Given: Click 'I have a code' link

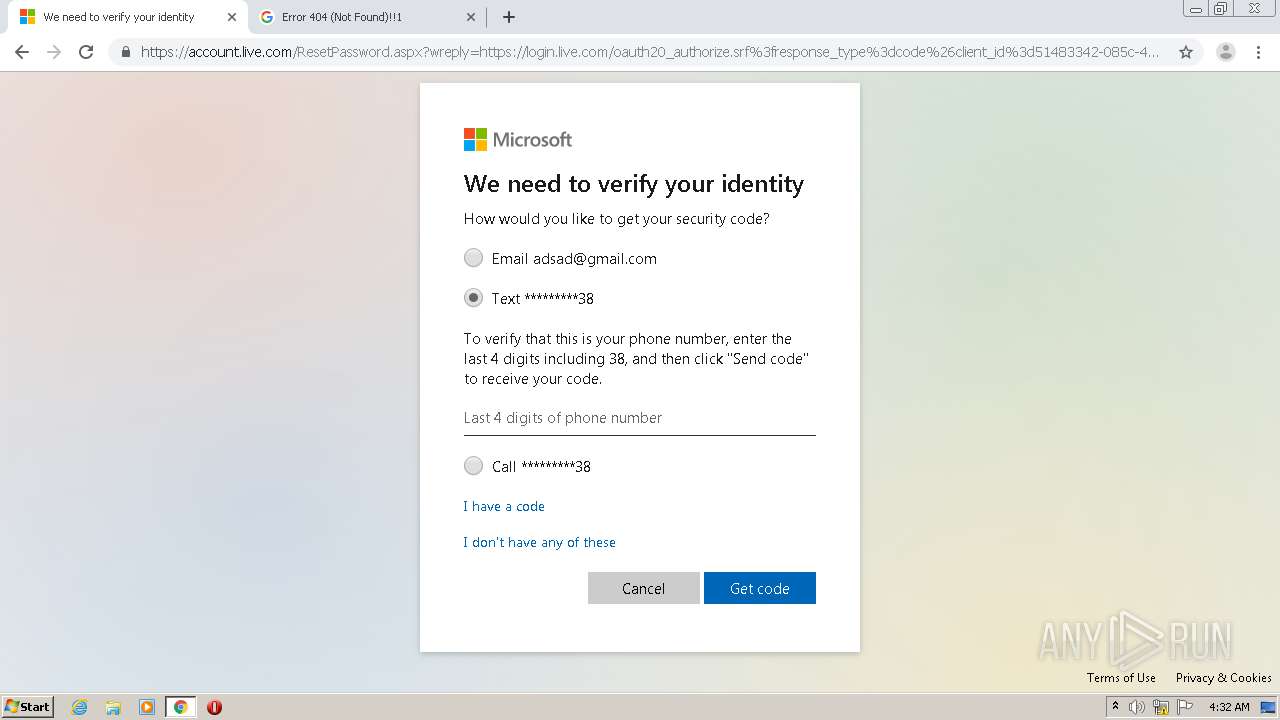Looking at the screenshot, I should pyautogui.click(x=504, y=506).
